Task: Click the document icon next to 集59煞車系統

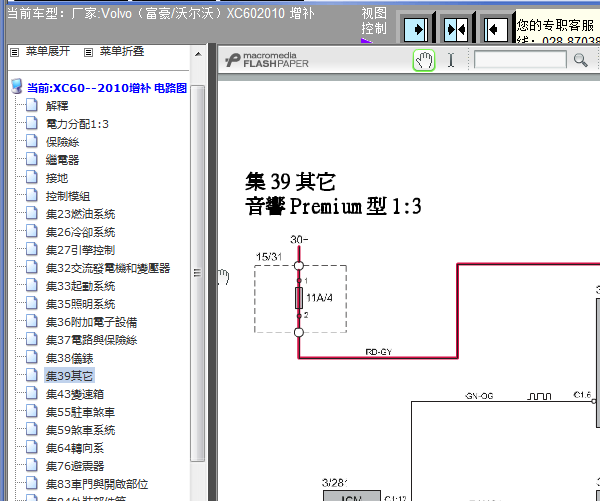Action: (32, 429)
